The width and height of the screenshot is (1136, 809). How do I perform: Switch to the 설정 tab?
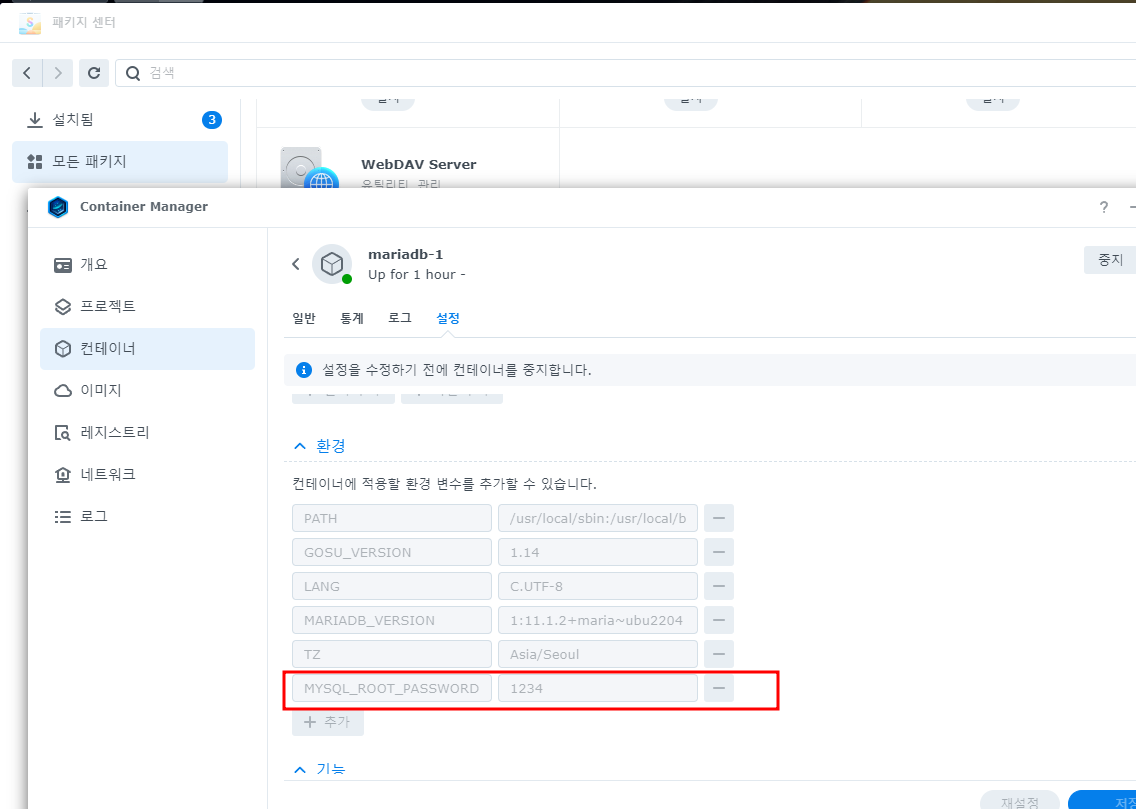point(448,318)
